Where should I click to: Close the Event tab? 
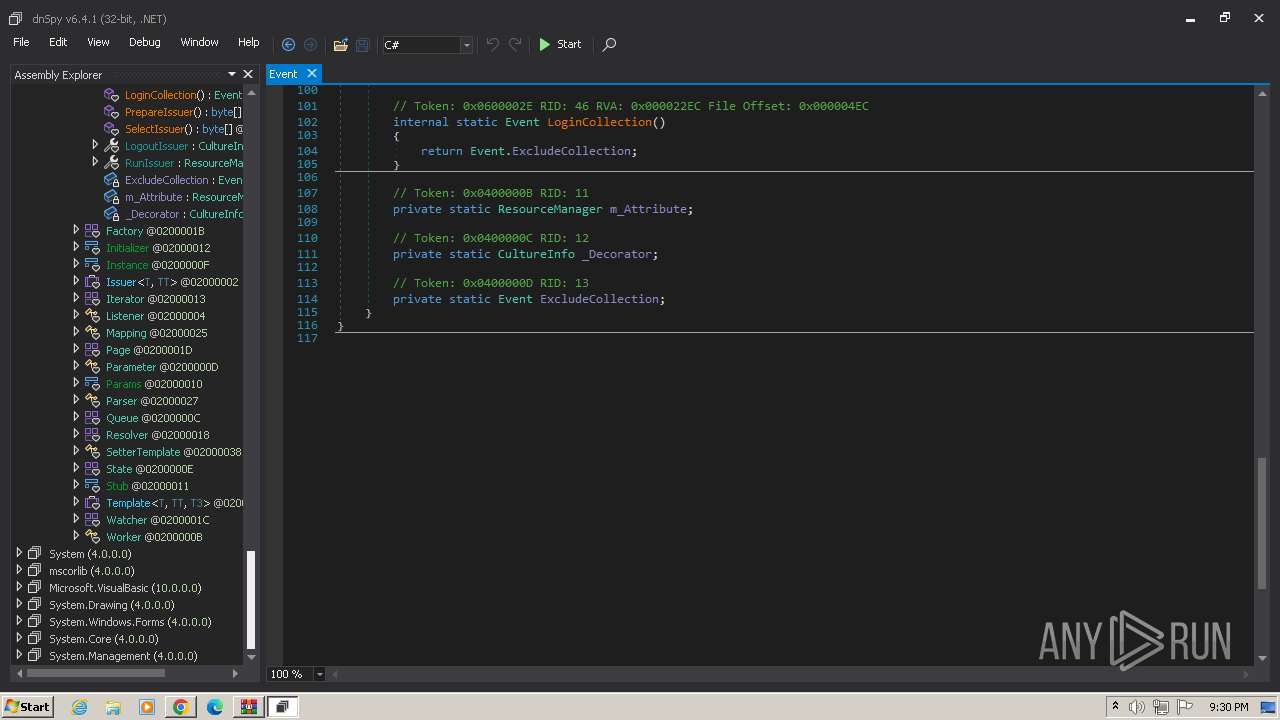pos(312,73)
